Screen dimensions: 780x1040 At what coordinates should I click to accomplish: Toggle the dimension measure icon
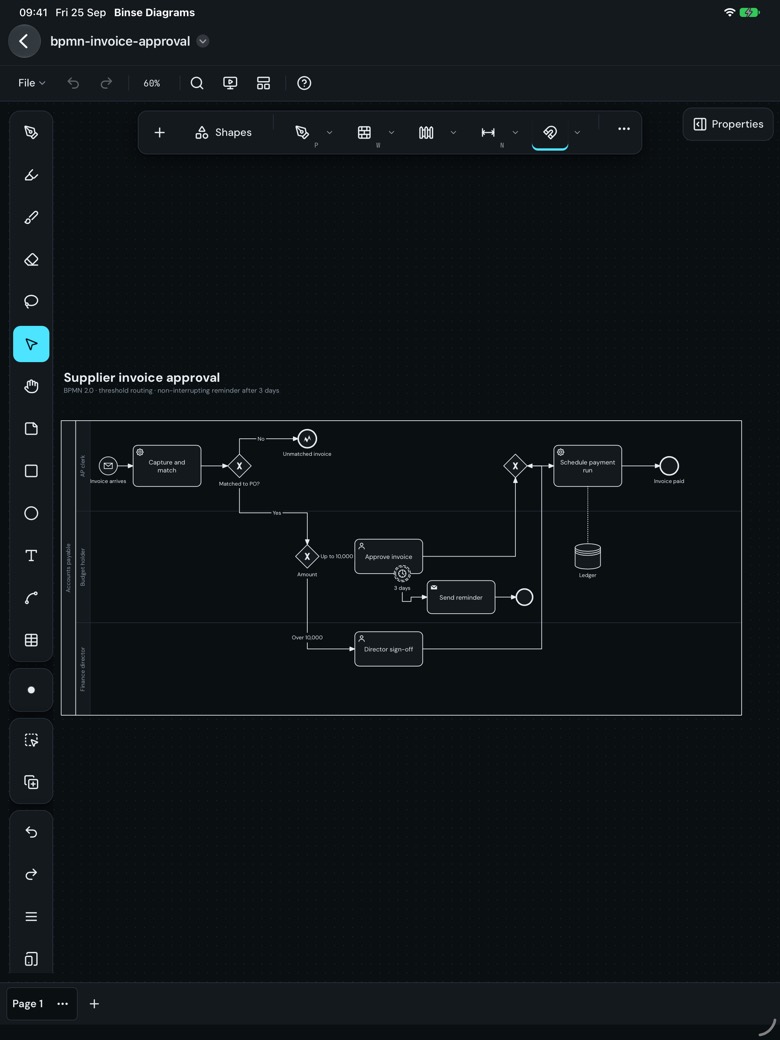click(x=488, y=133)
